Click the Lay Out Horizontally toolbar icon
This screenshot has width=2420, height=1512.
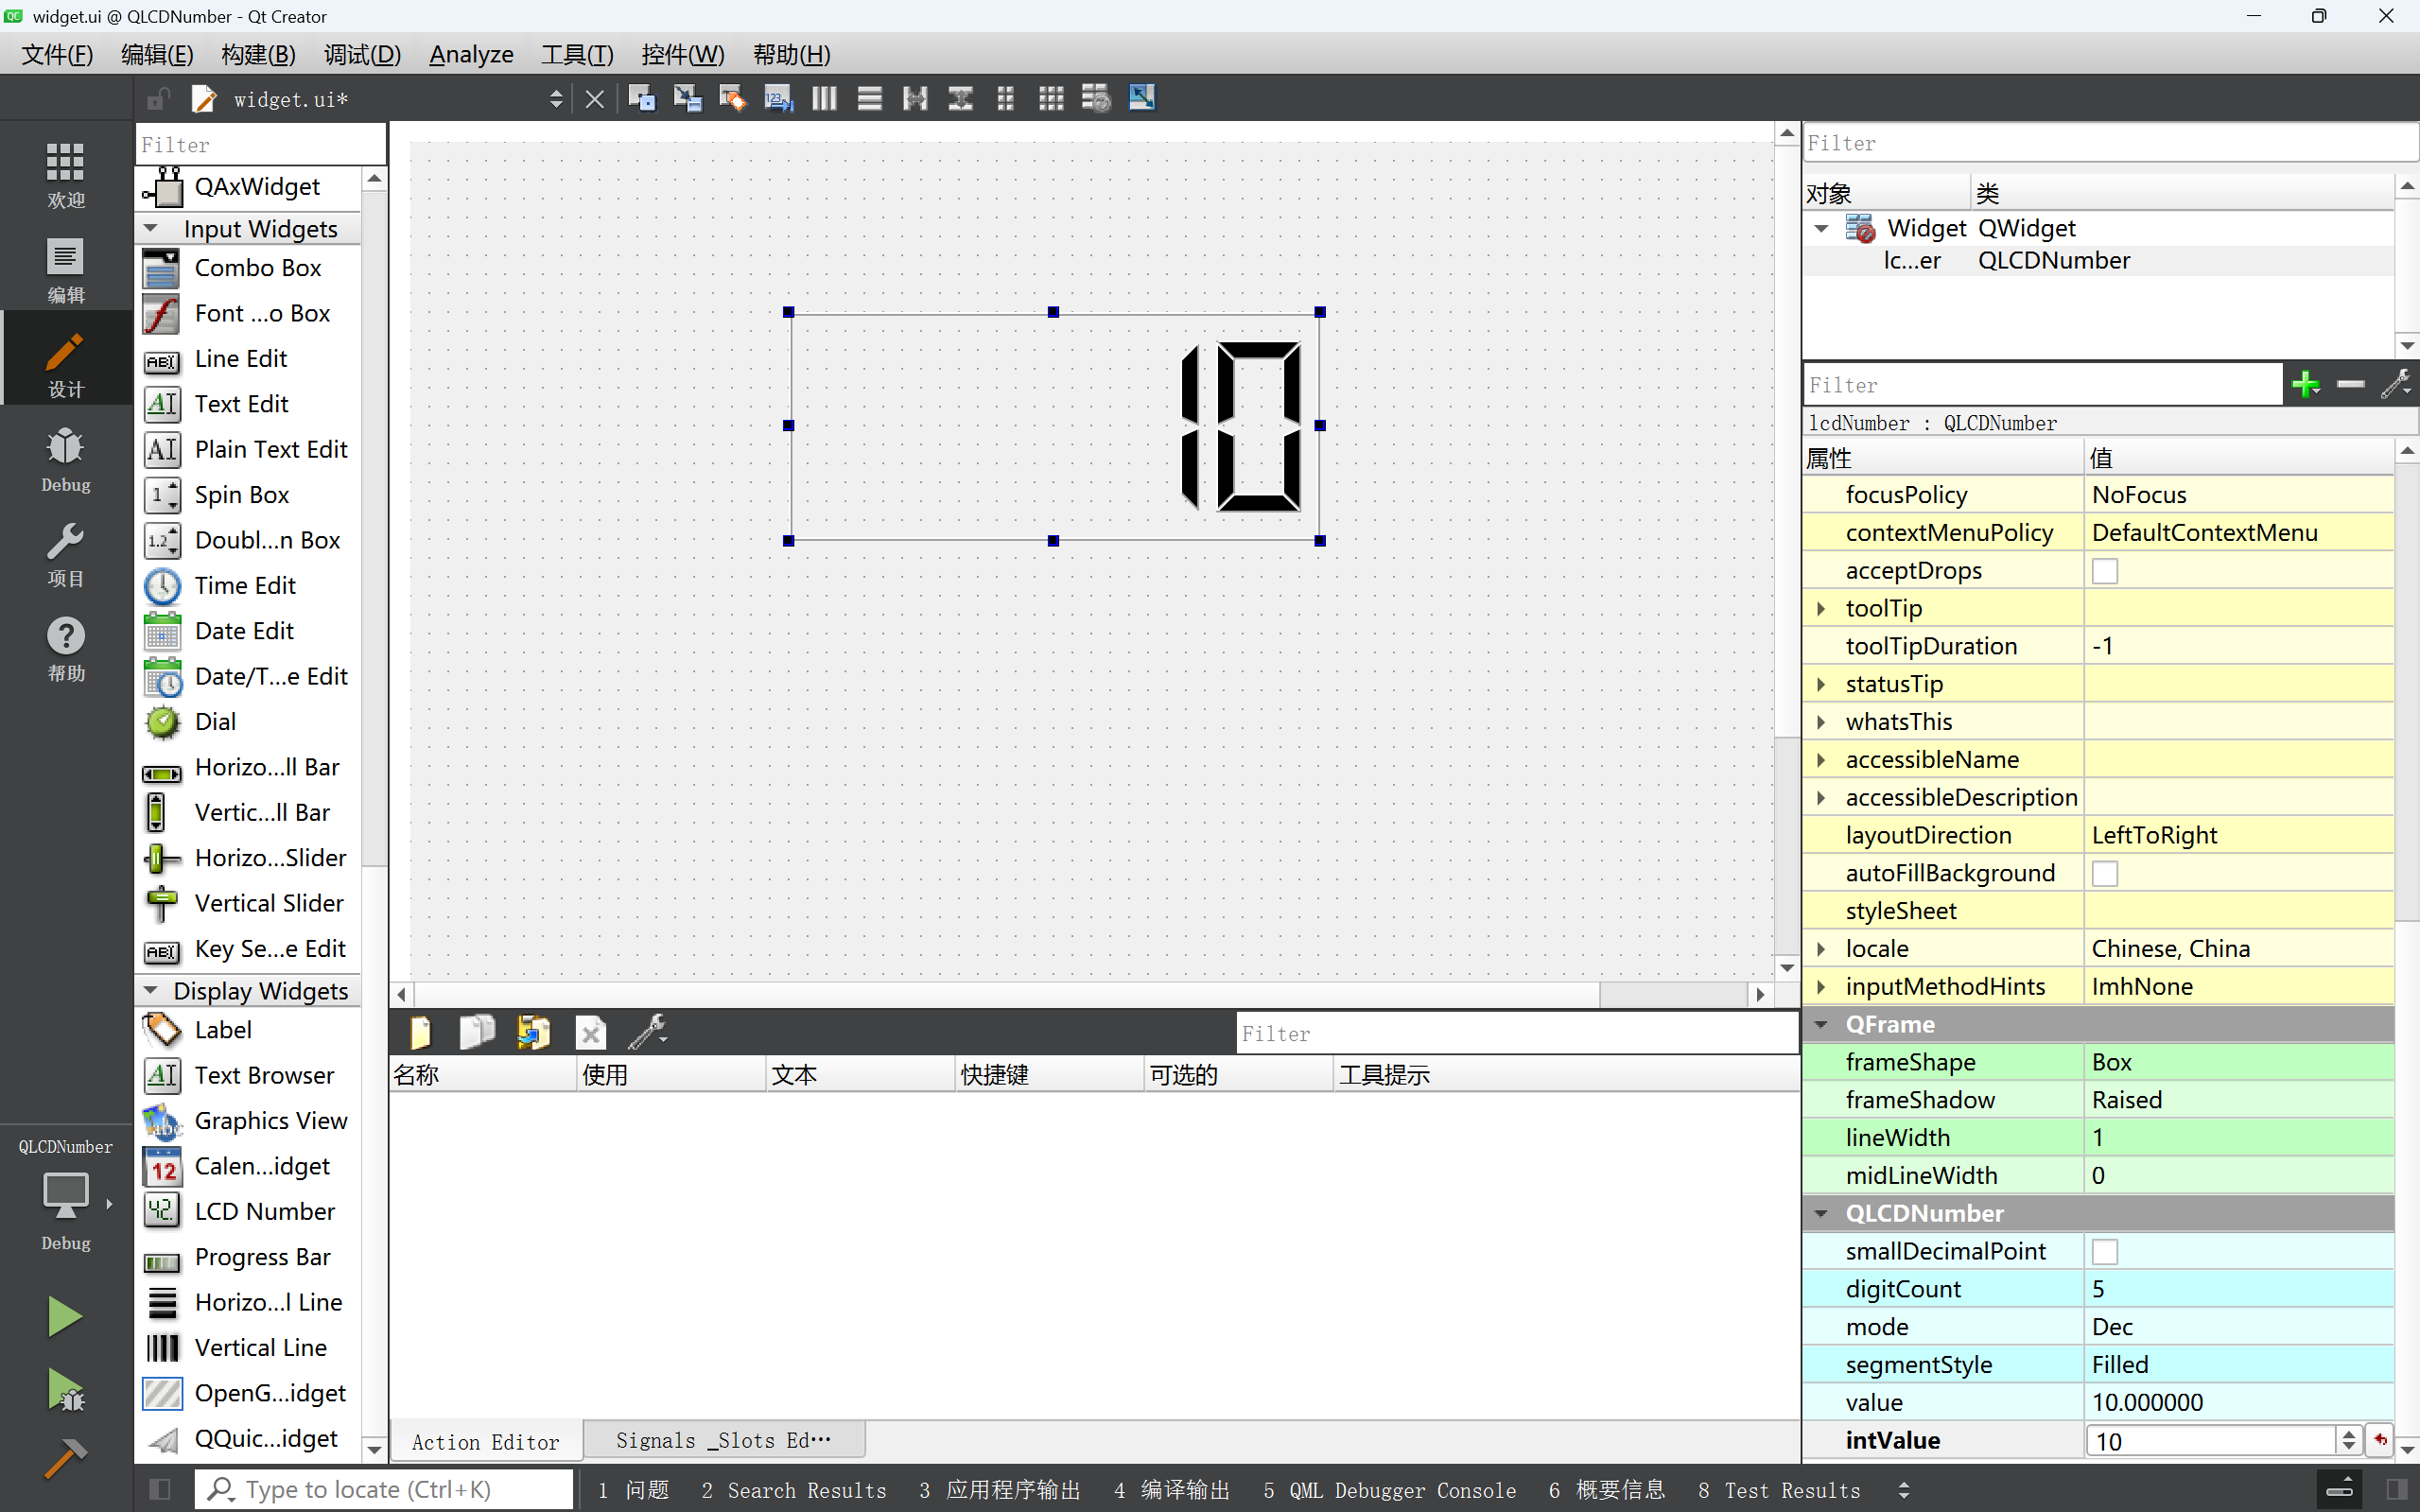tap(824, 98)
